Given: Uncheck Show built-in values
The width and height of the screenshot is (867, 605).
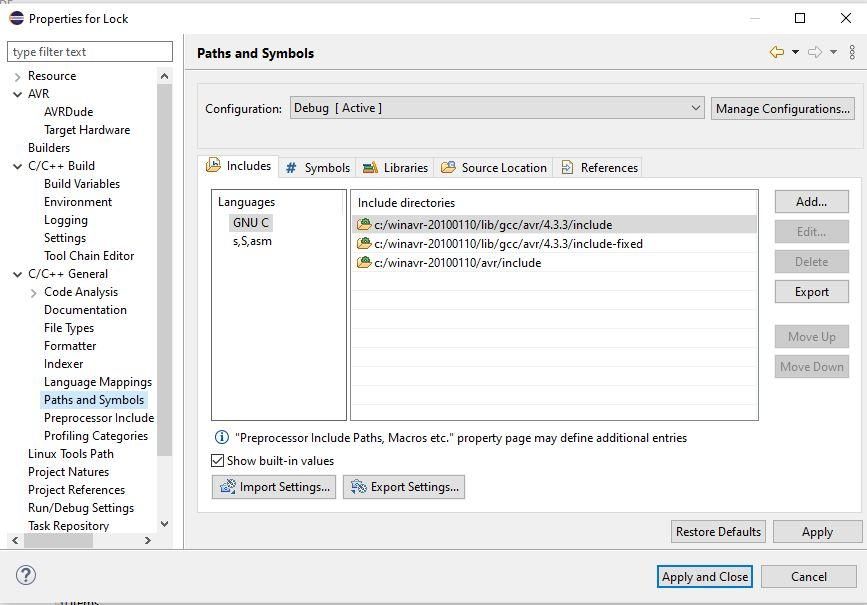Looking at the screenshot, I should [216, 460].
